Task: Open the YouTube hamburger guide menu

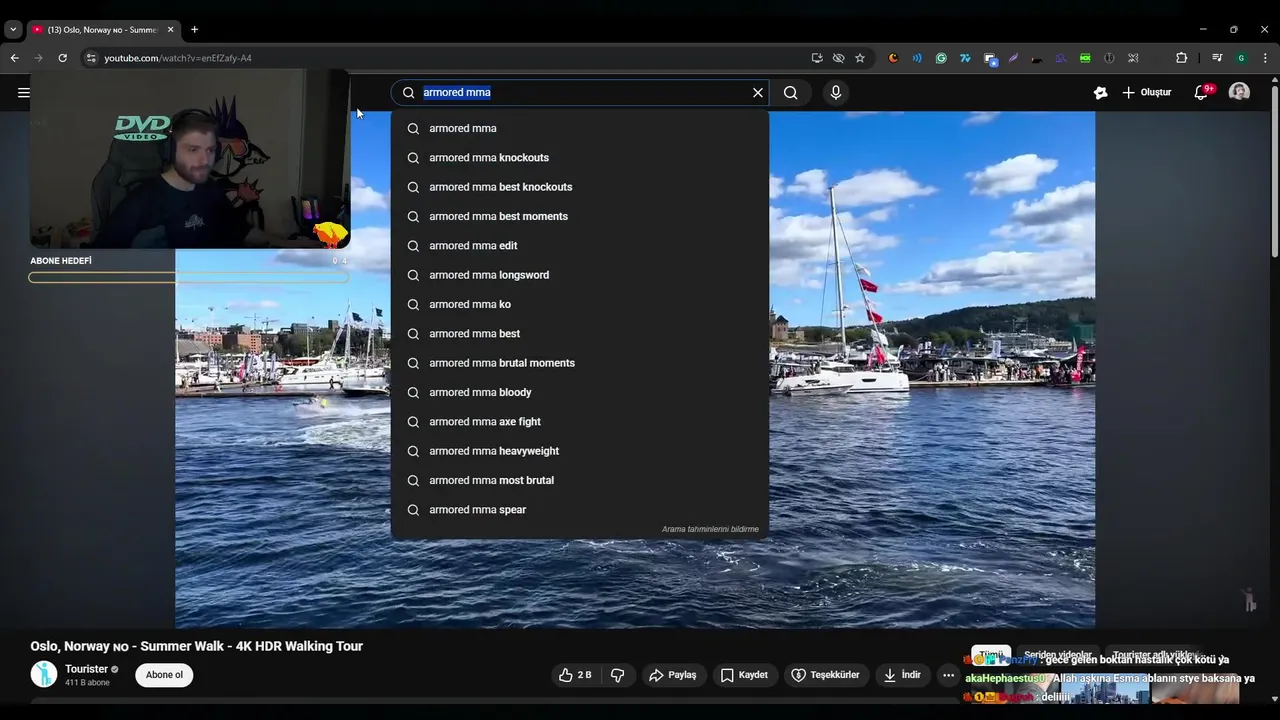Action: pyautogui.click(x=23, y=93)
